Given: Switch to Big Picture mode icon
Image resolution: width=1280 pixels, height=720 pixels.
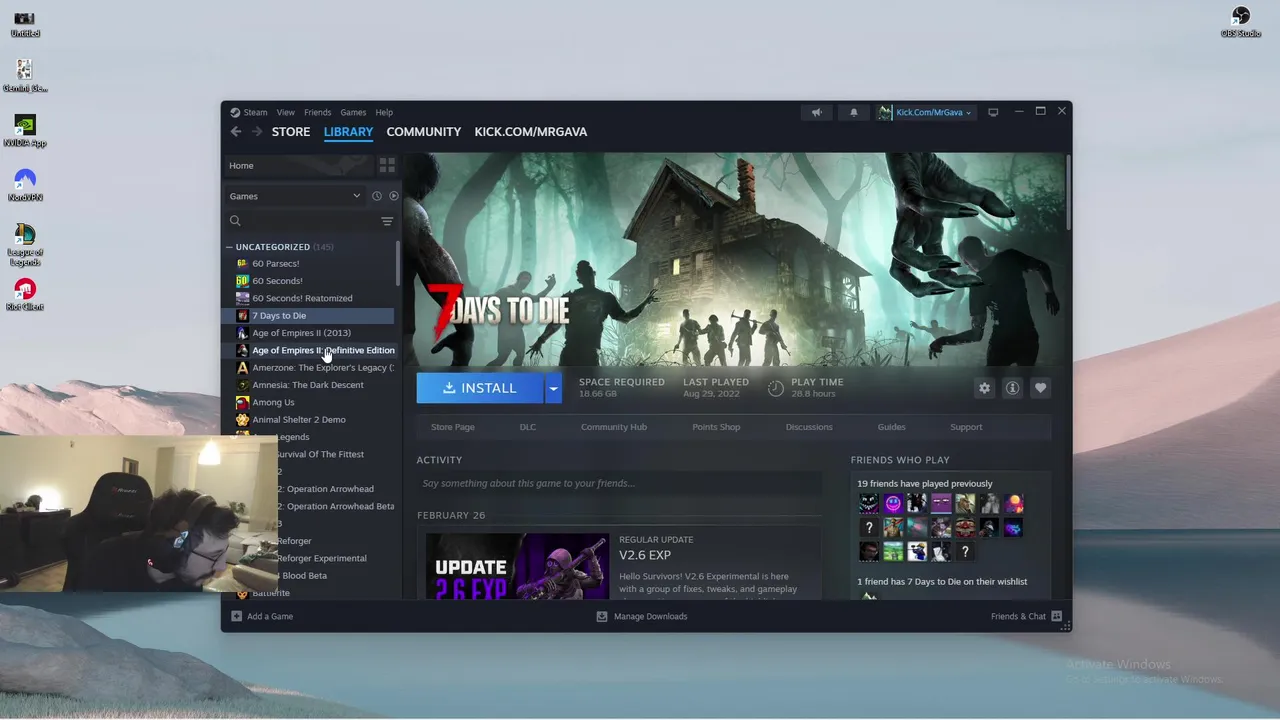Looking at the screenshot, I should click(x=993, y=112).
